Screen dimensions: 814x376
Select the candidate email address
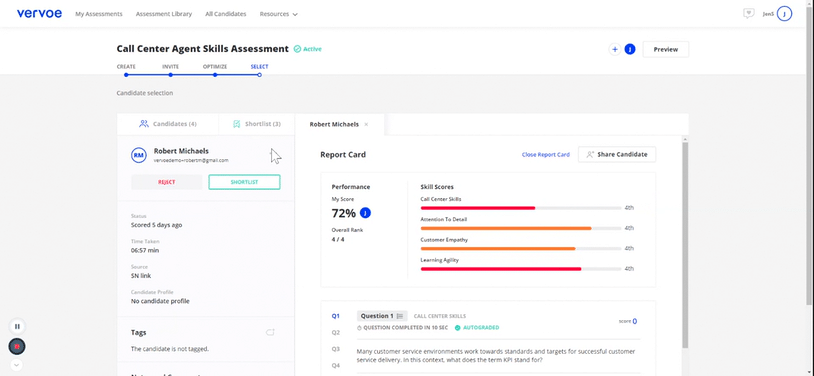point(191,160)
